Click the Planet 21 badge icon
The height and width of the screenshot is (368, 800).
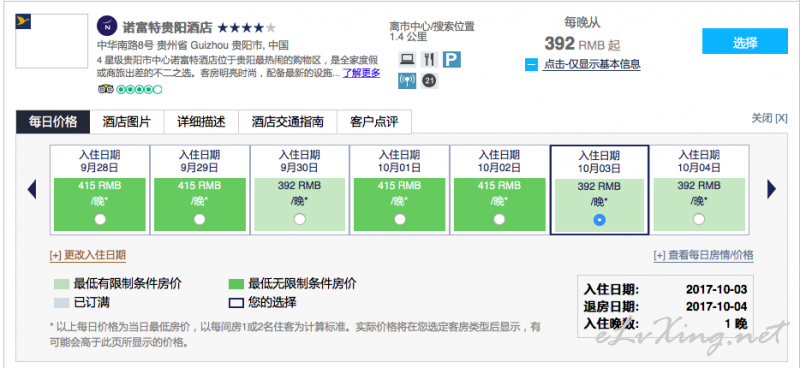430,81
